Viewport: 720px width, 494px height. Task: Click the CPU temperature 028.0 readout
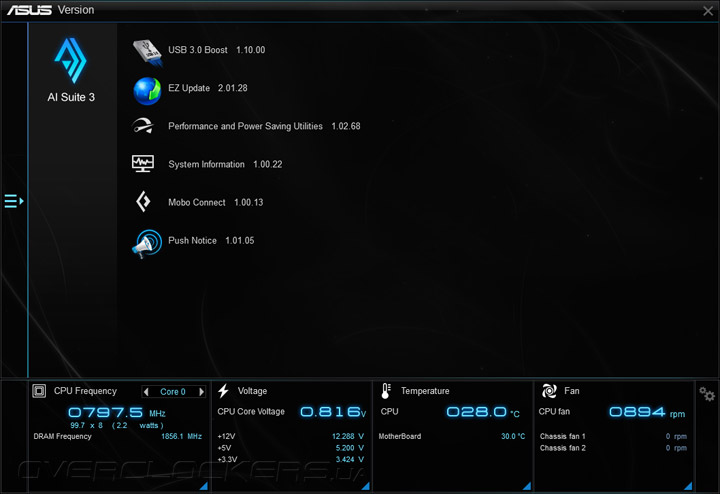(483, 412)
